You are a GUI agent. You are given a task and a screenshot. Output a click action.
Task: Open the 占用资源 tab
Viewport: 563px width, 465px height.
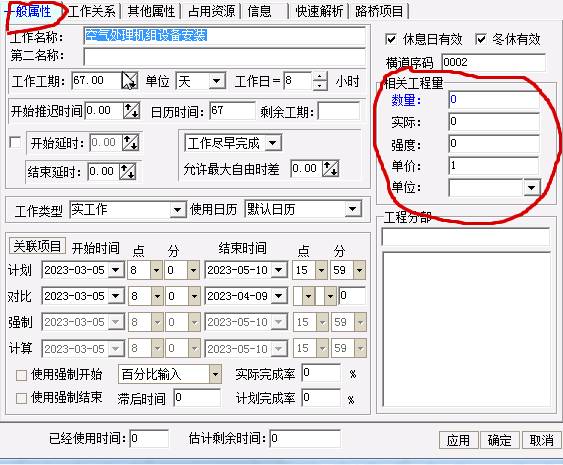pos(211,11)
